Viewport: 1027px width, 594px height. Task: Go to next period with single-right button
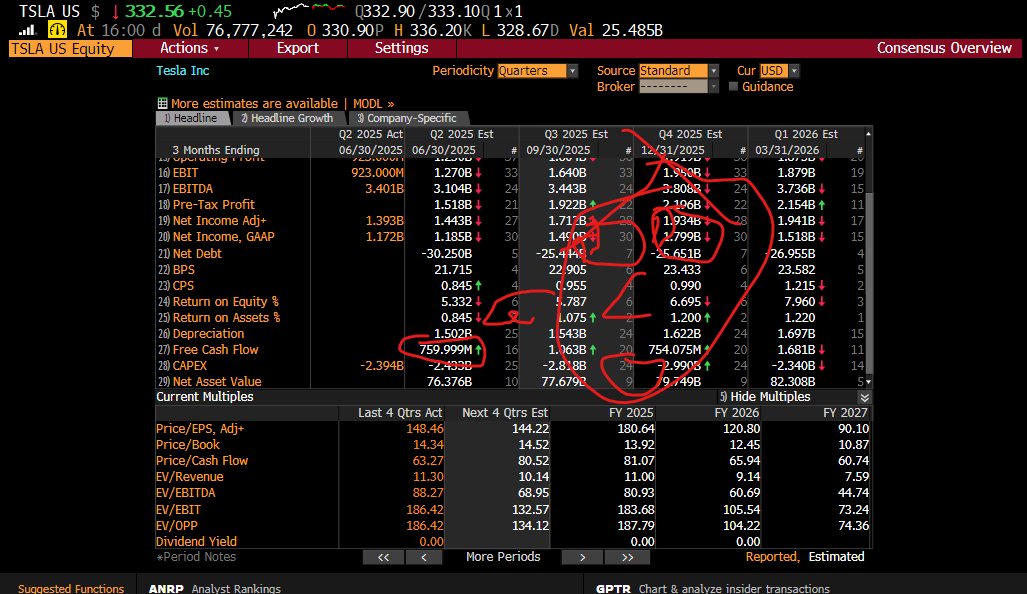(x=582, y=557)
